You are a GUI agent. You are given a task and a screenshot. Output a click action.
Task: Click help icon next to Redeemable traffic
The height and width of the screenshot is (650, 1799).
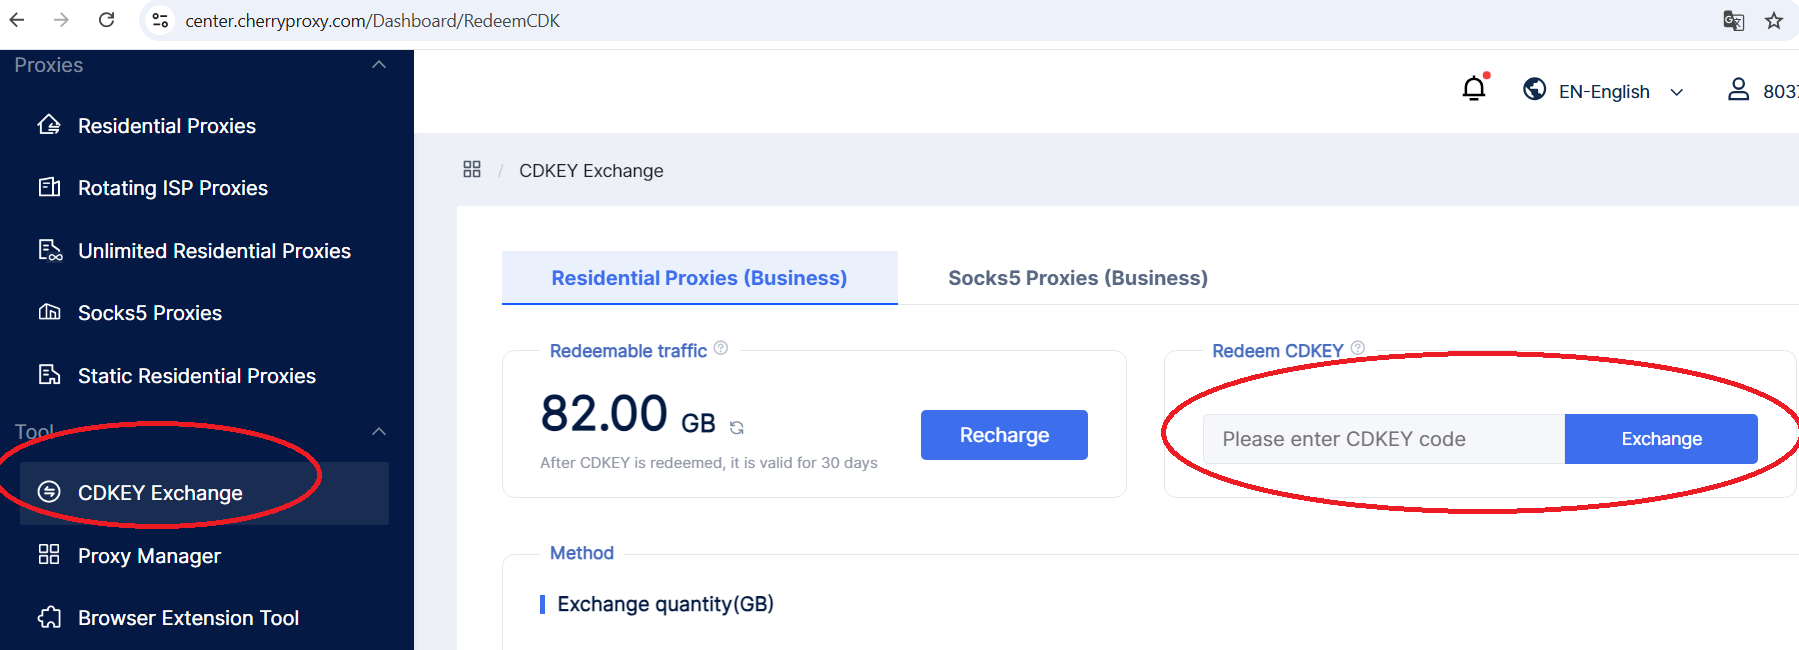coord(721,348)
